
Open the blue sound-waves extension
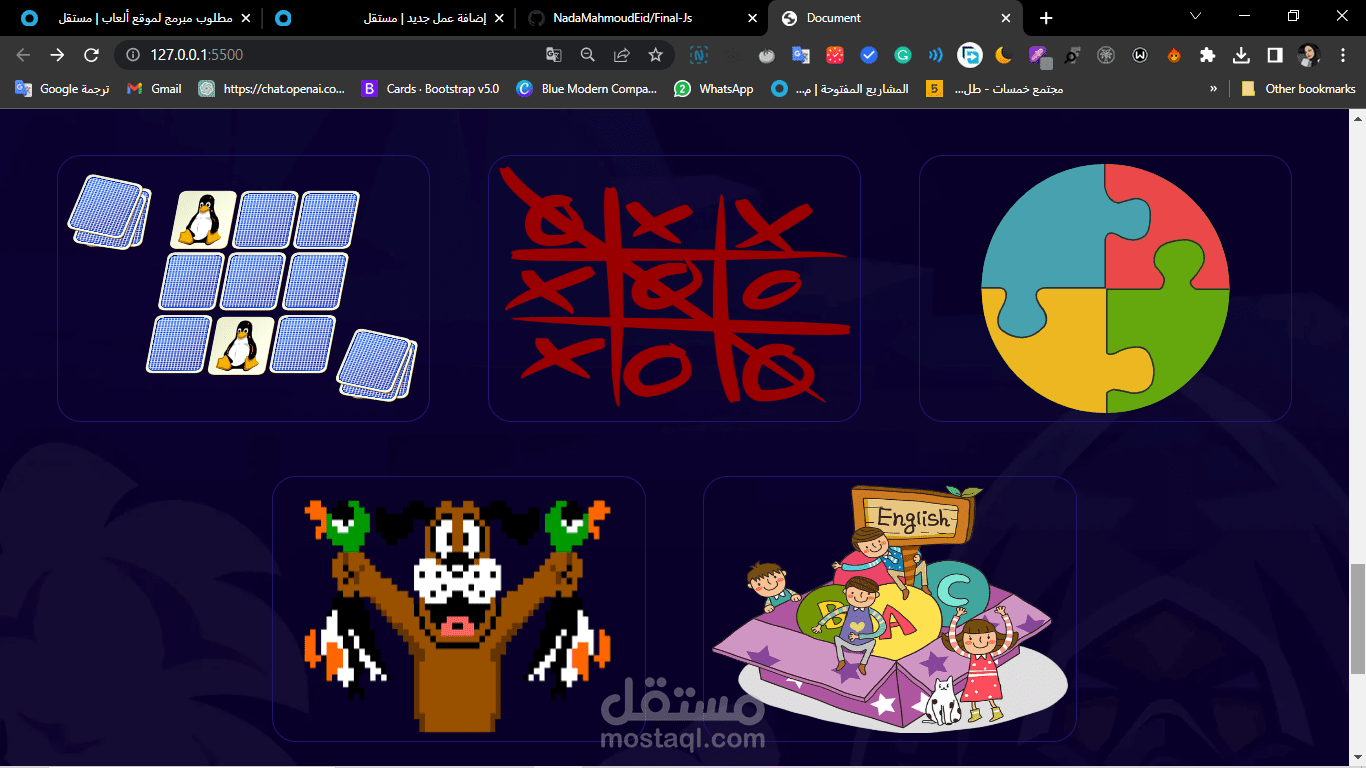[x=936, y=55]
